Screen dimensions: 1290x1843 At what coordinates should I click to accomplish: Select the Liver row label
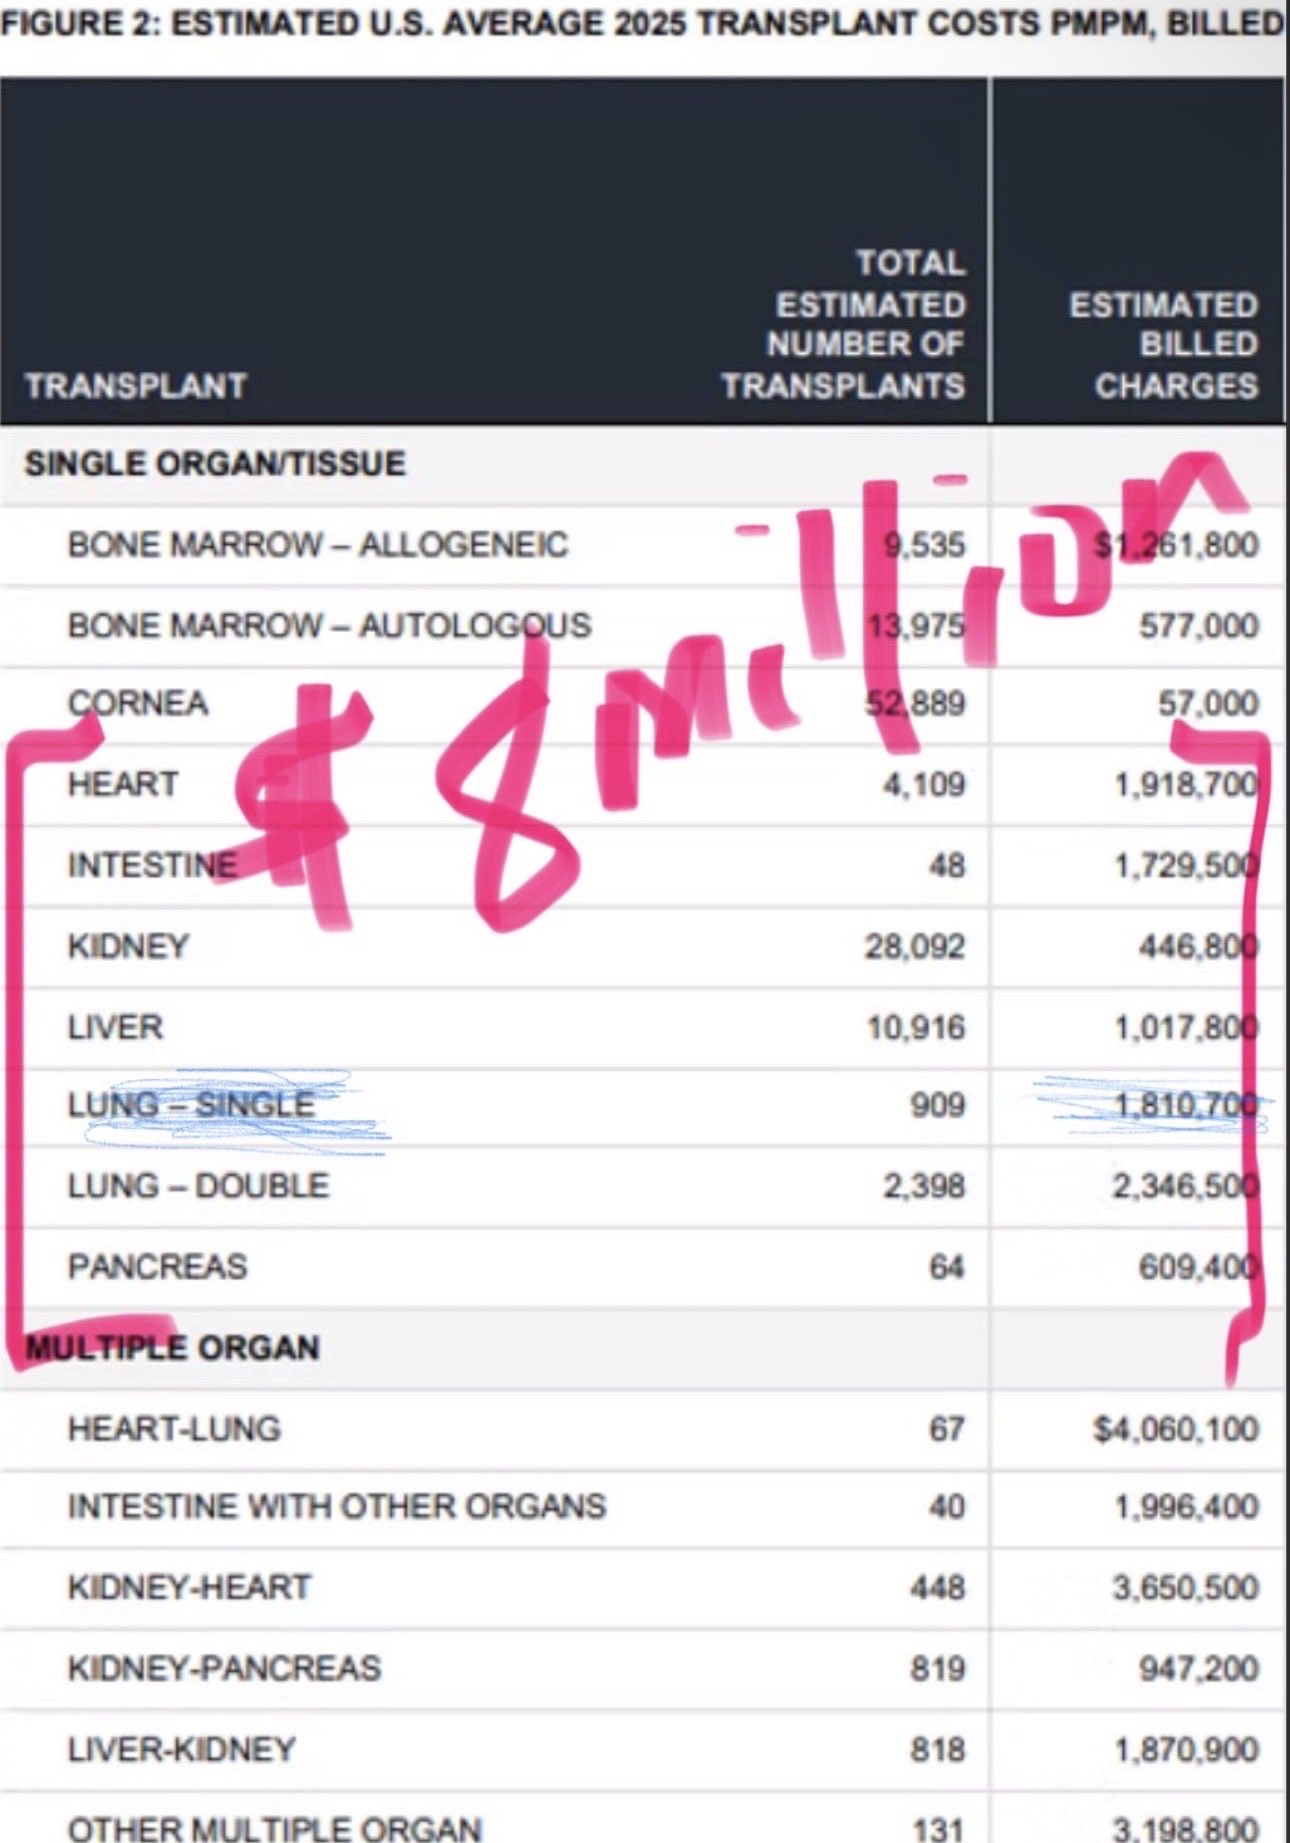115,1027
